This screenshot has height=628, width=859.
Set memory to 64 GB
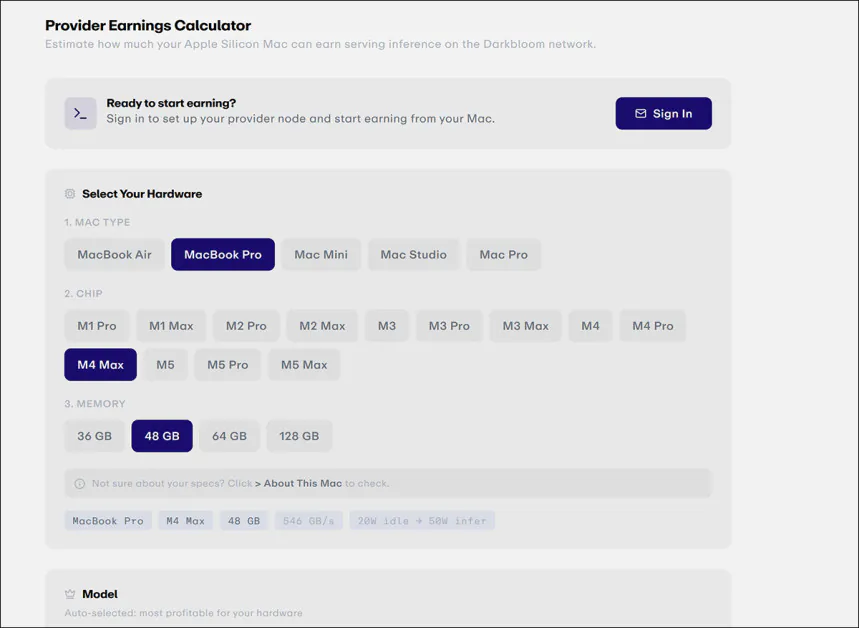click(230, 436)
